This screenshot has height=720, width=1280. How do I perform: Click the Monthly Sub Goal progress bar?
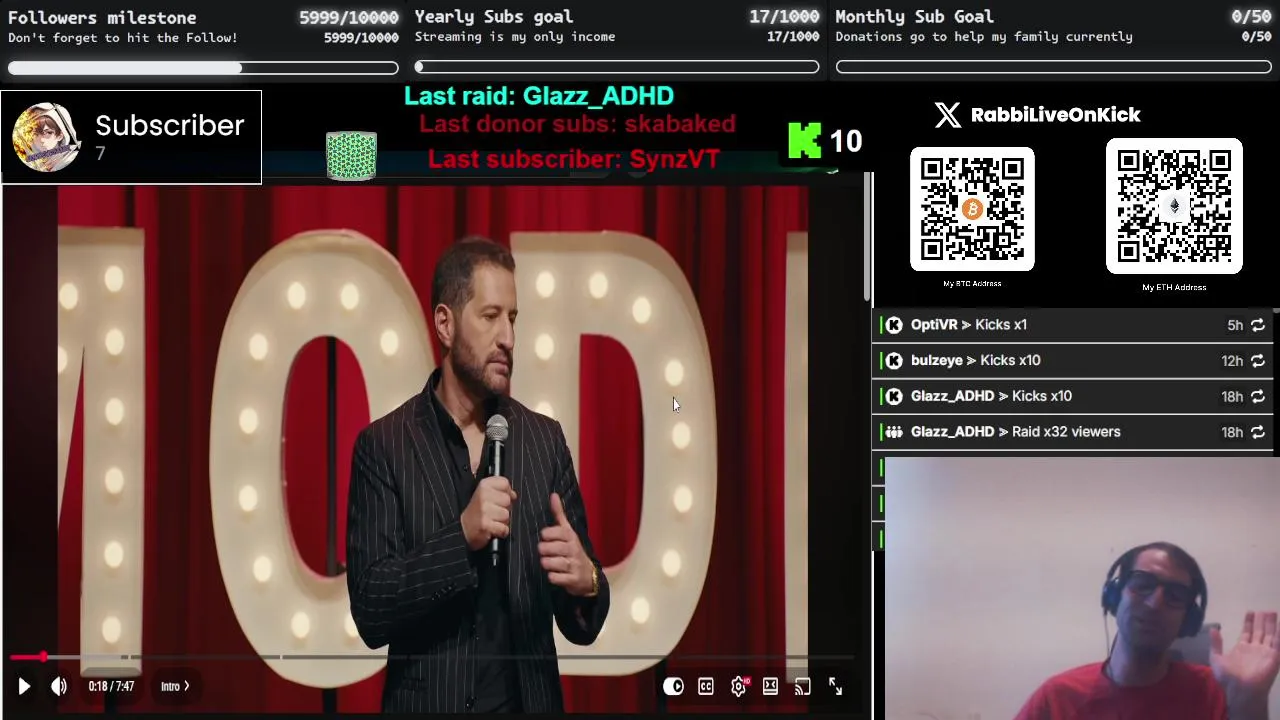pos(1053,67)
